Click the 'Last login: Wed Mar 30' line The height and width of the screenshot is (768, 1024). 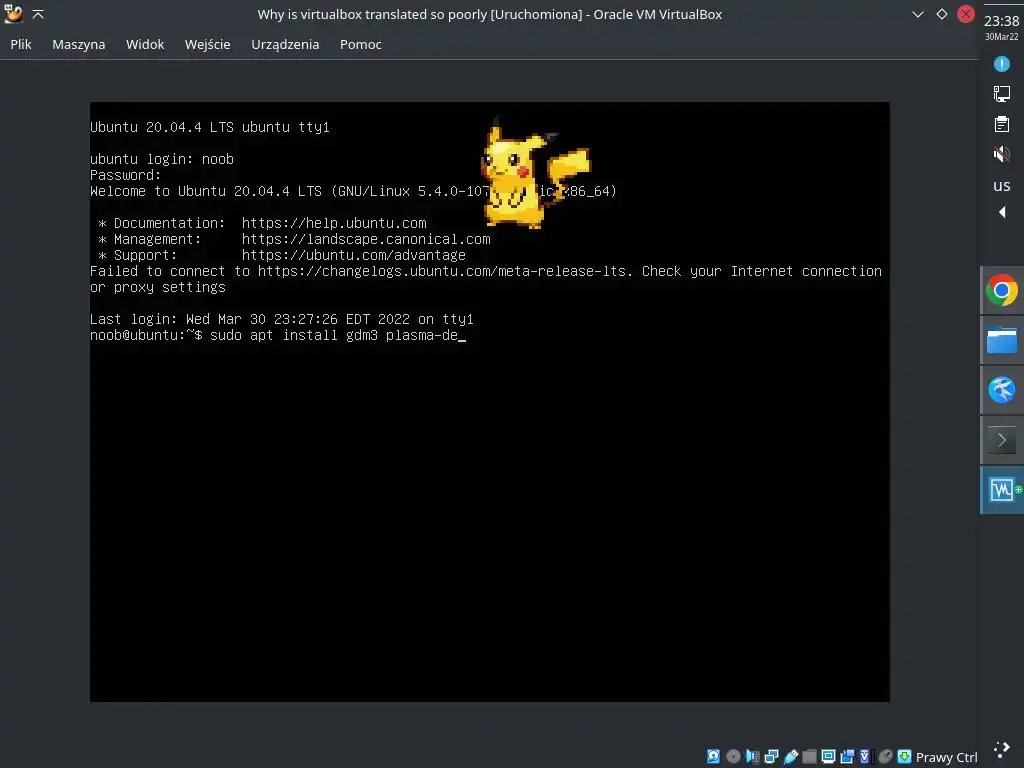[281, 319]
